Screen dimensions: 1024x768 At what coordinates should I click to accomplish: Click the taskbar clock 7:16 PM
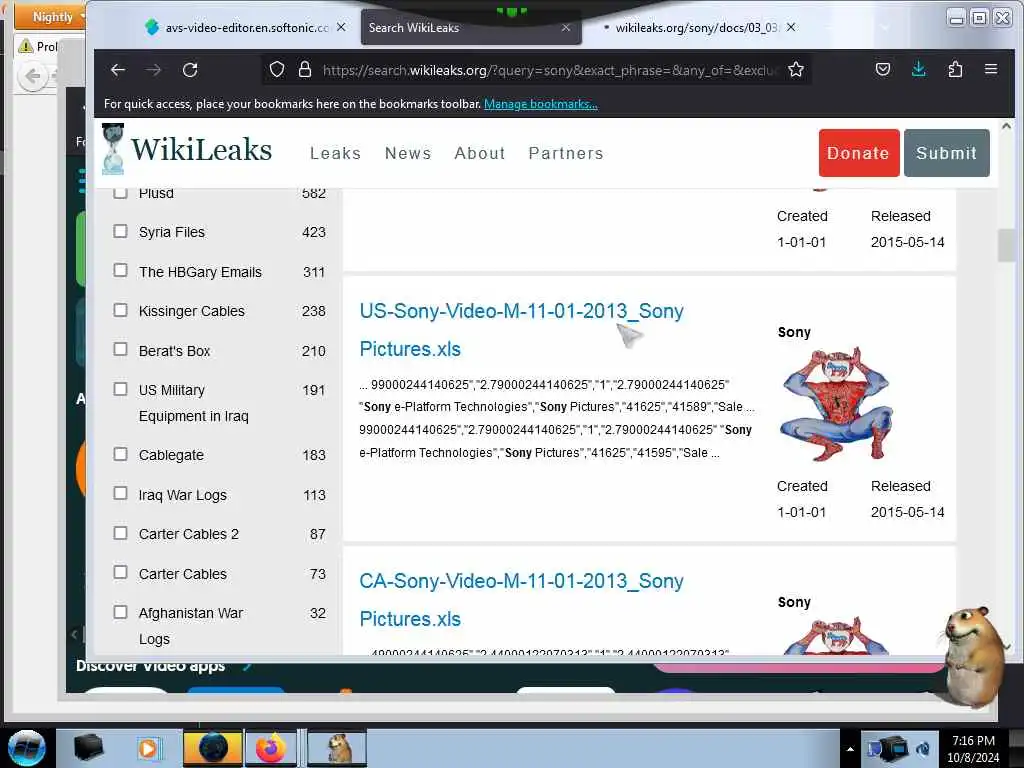click(973, 741)
